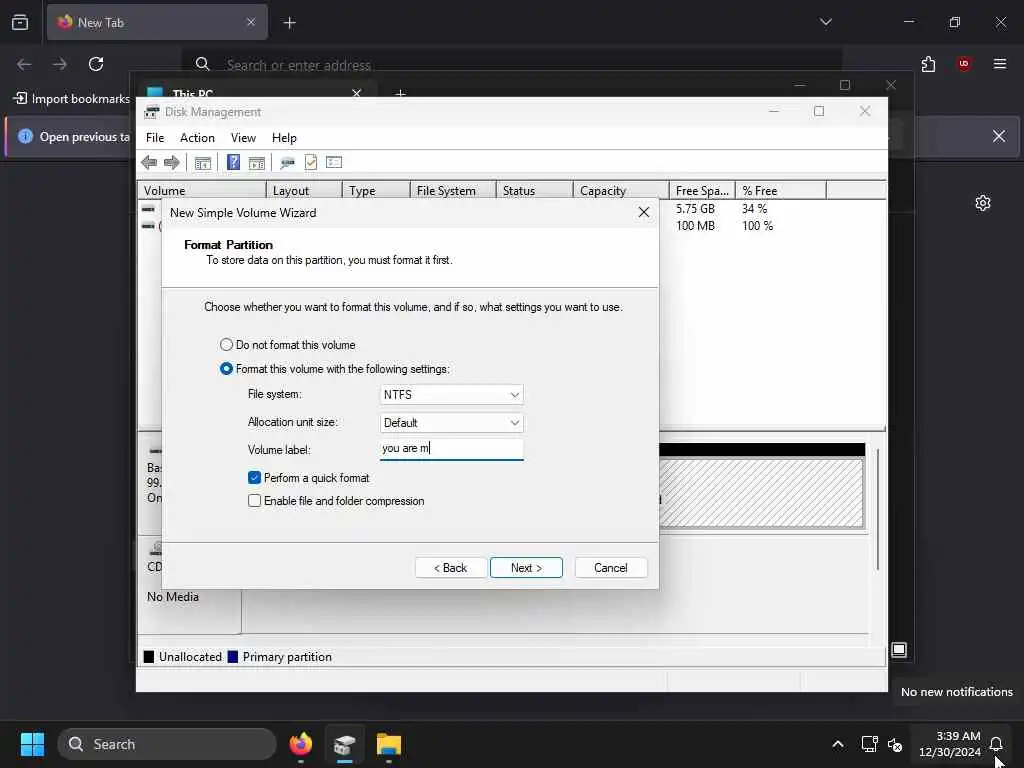Click the 100 MB free space cell
Viewport: 1024px width, 768px height.
(x=695, y=226)
